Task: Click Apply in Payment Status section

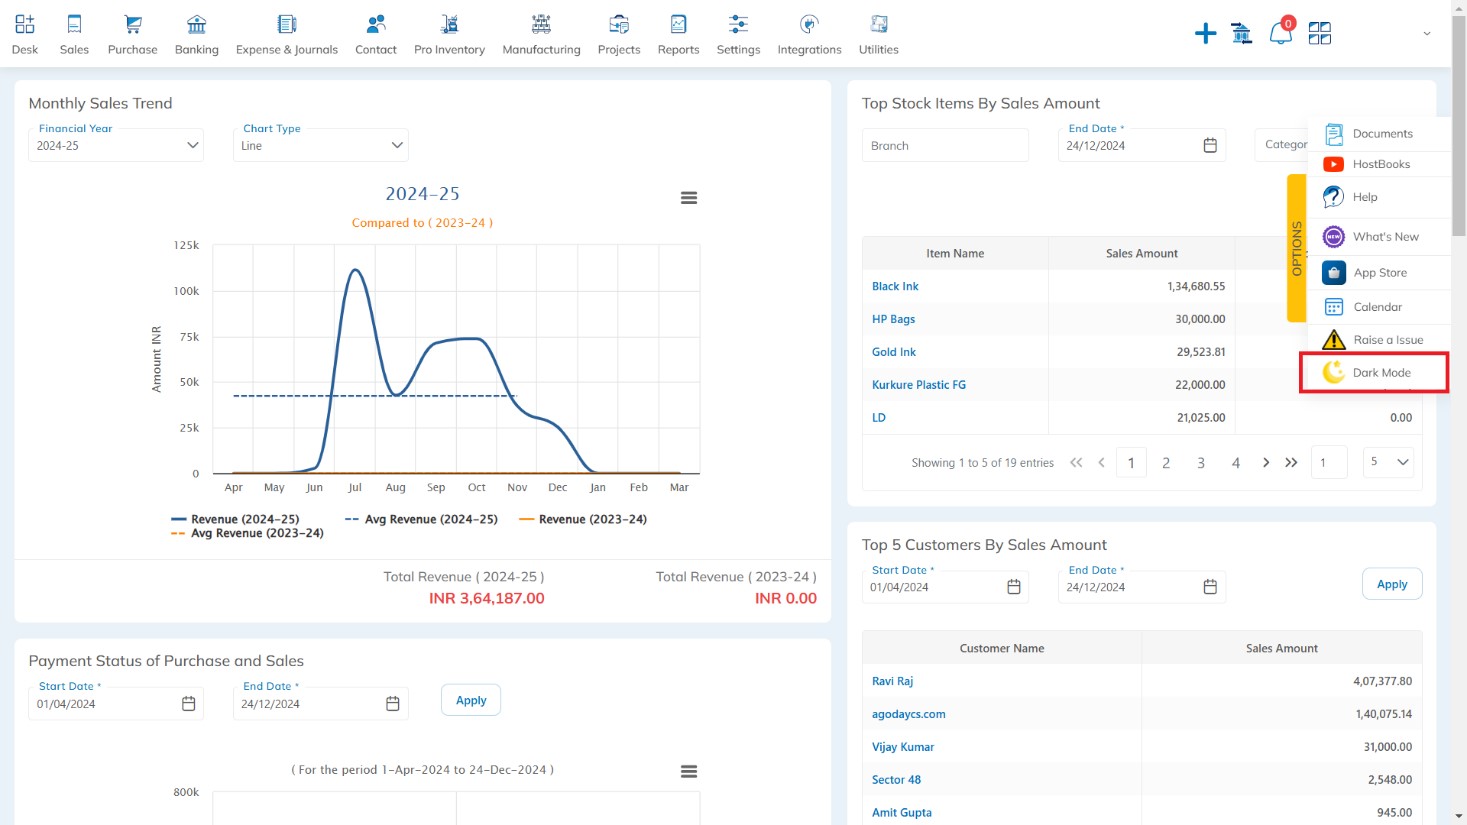Action: click(471, 700)
